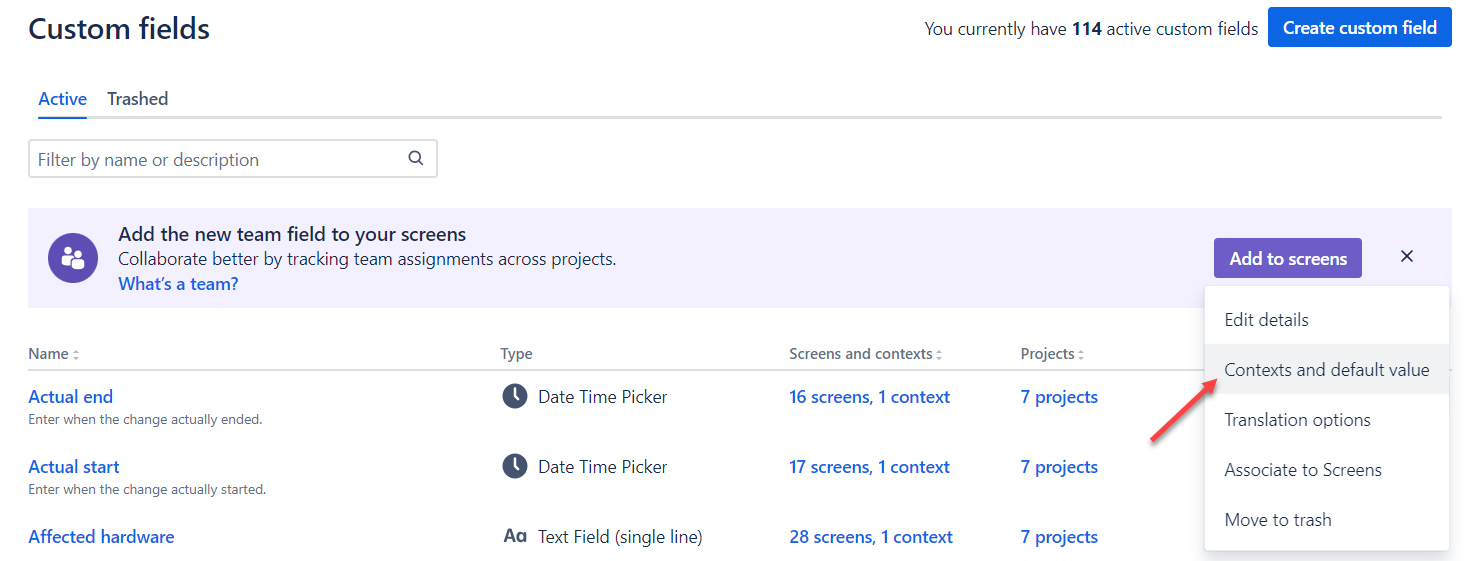Choose Move to trash option
Image resolution: width=1482 pixels, height=561 pixels.
point(1326,519)
